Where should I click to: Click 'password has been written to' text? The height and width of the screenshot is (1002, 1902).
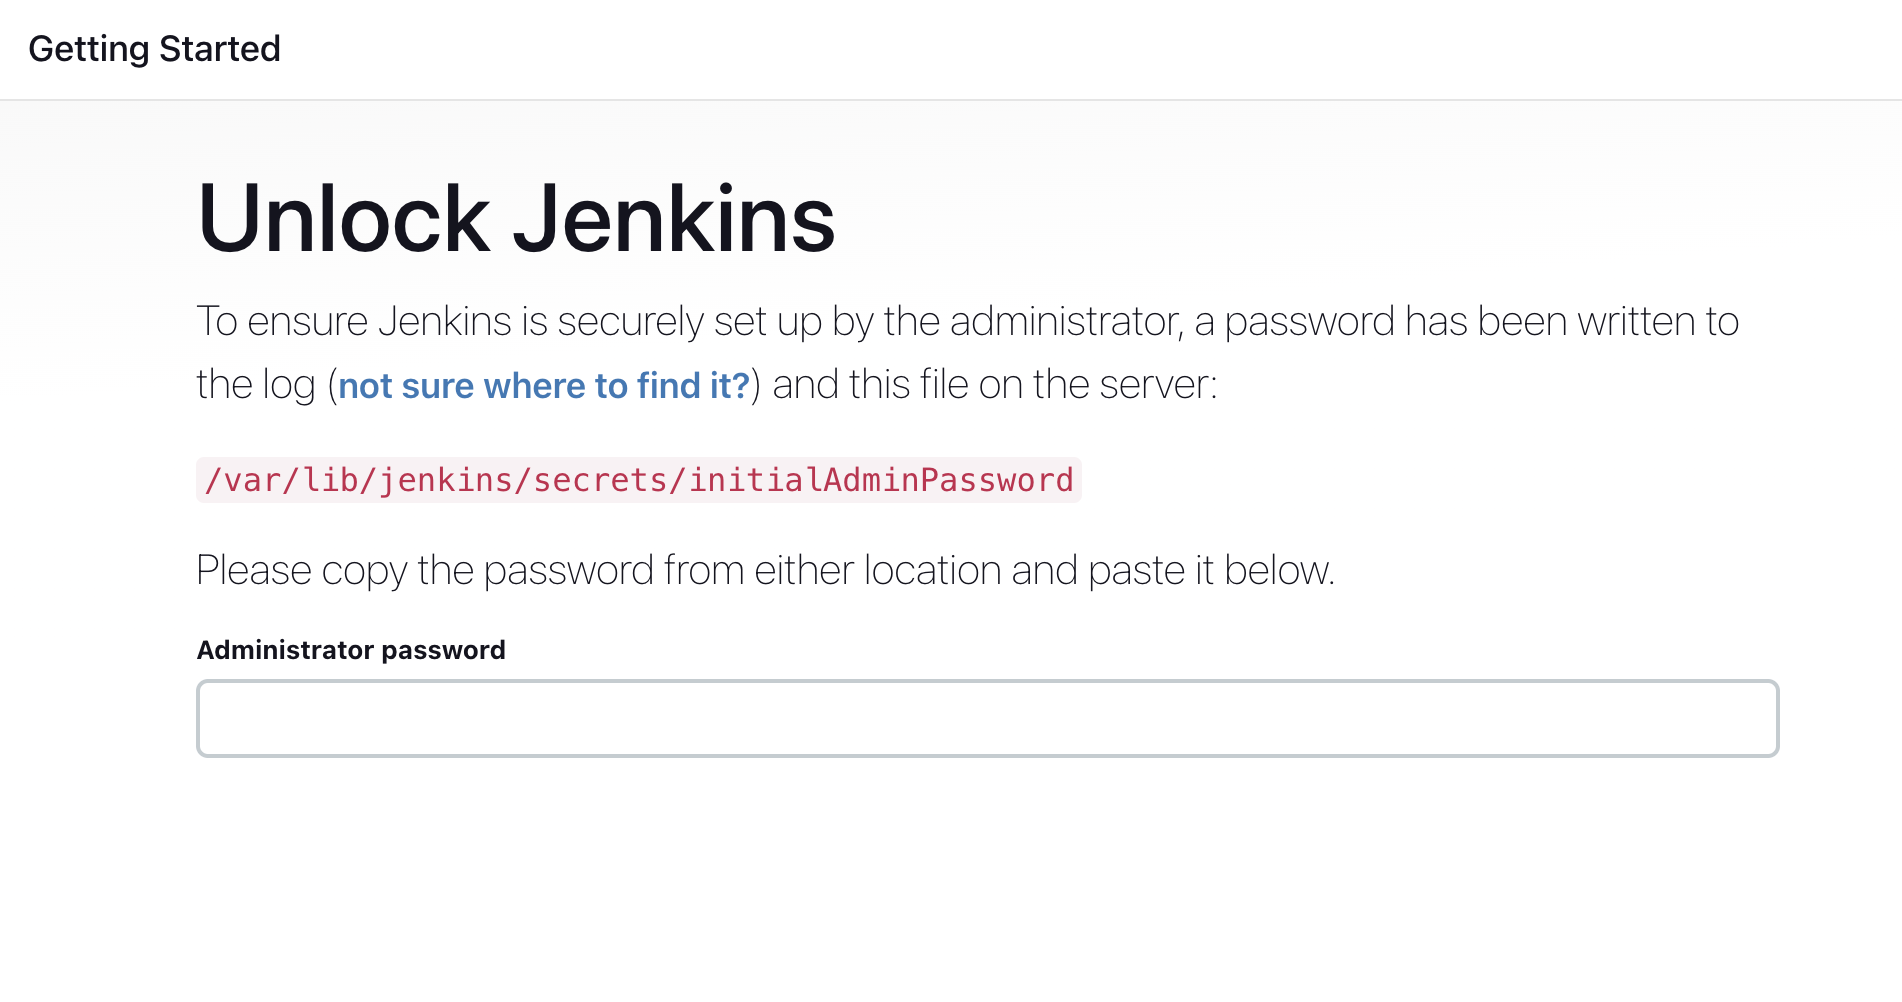point(1482,322)
